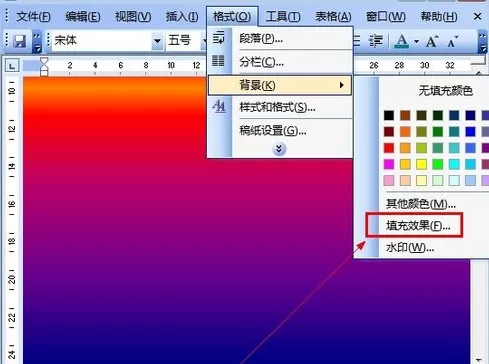This screenshot has width=489, height=364.
Task: Click 水印(W)... option
Action: [410, 247]
